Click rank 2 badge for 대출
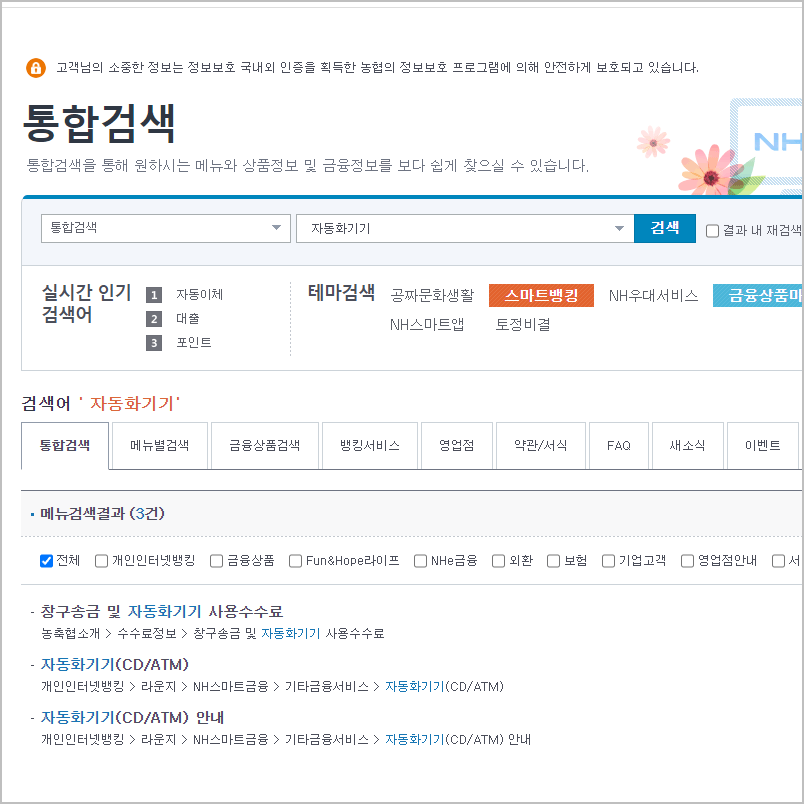This screenshot has width=804, height=804. [154, 319]
